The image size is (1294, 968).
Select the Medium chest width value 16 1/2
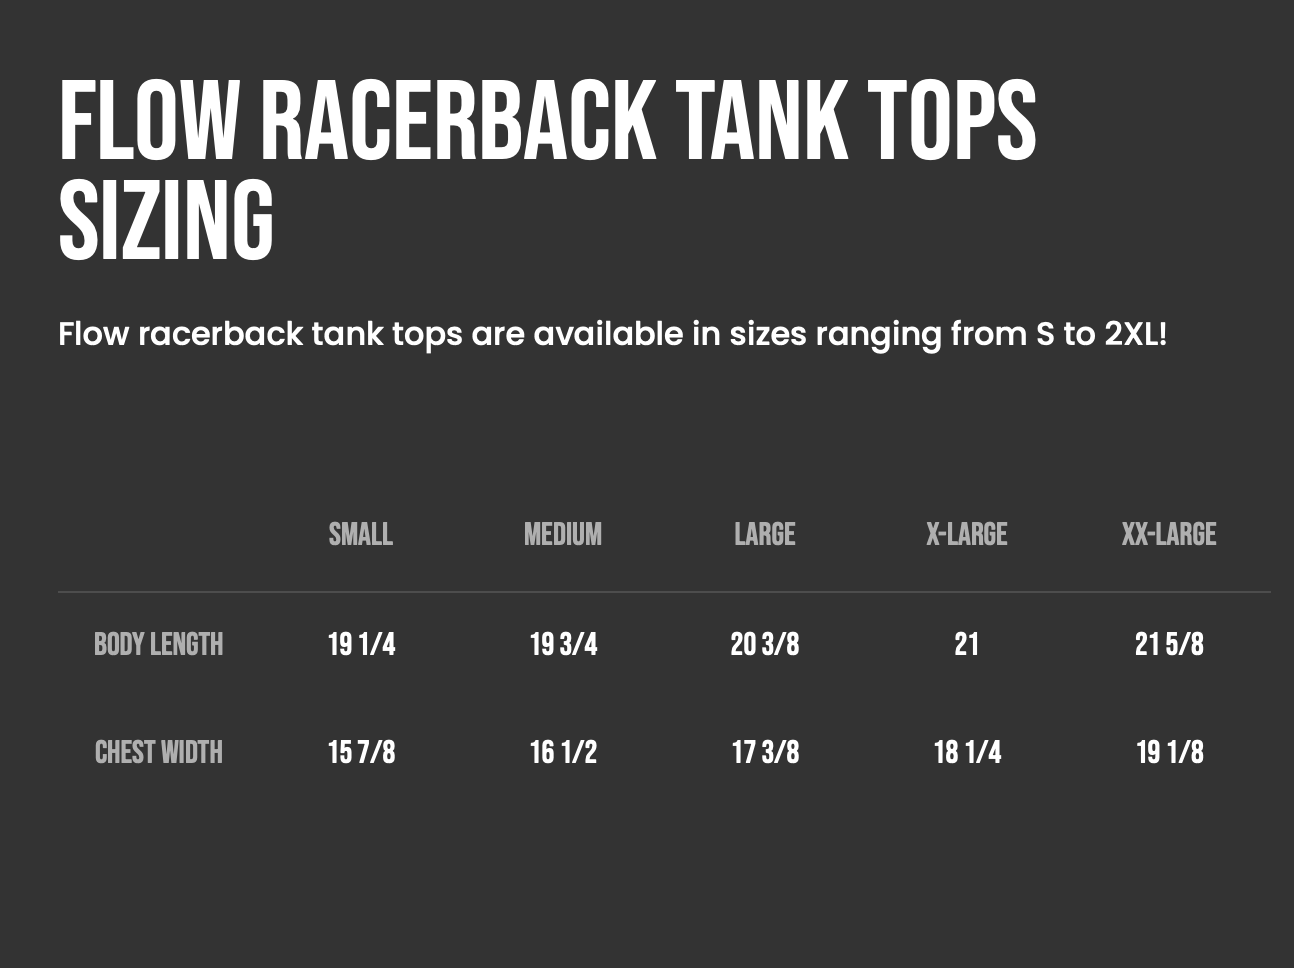click(563, 753)
